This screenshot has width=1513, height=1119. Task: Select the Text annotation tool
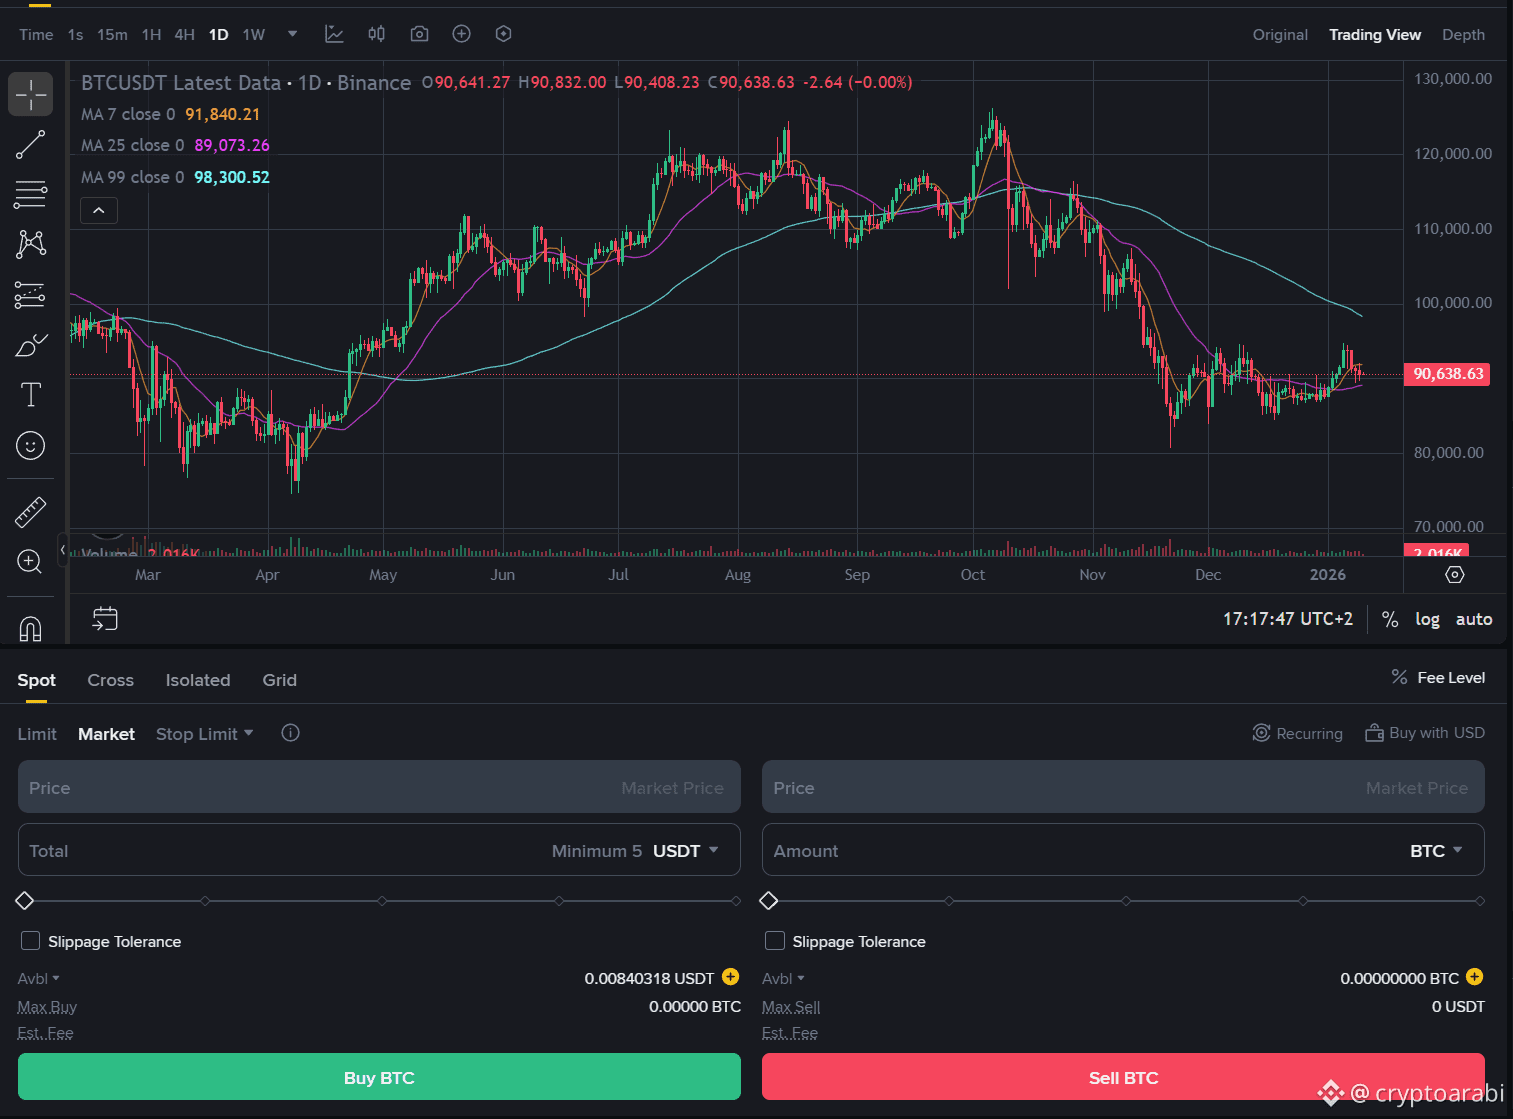click(30, 395)
